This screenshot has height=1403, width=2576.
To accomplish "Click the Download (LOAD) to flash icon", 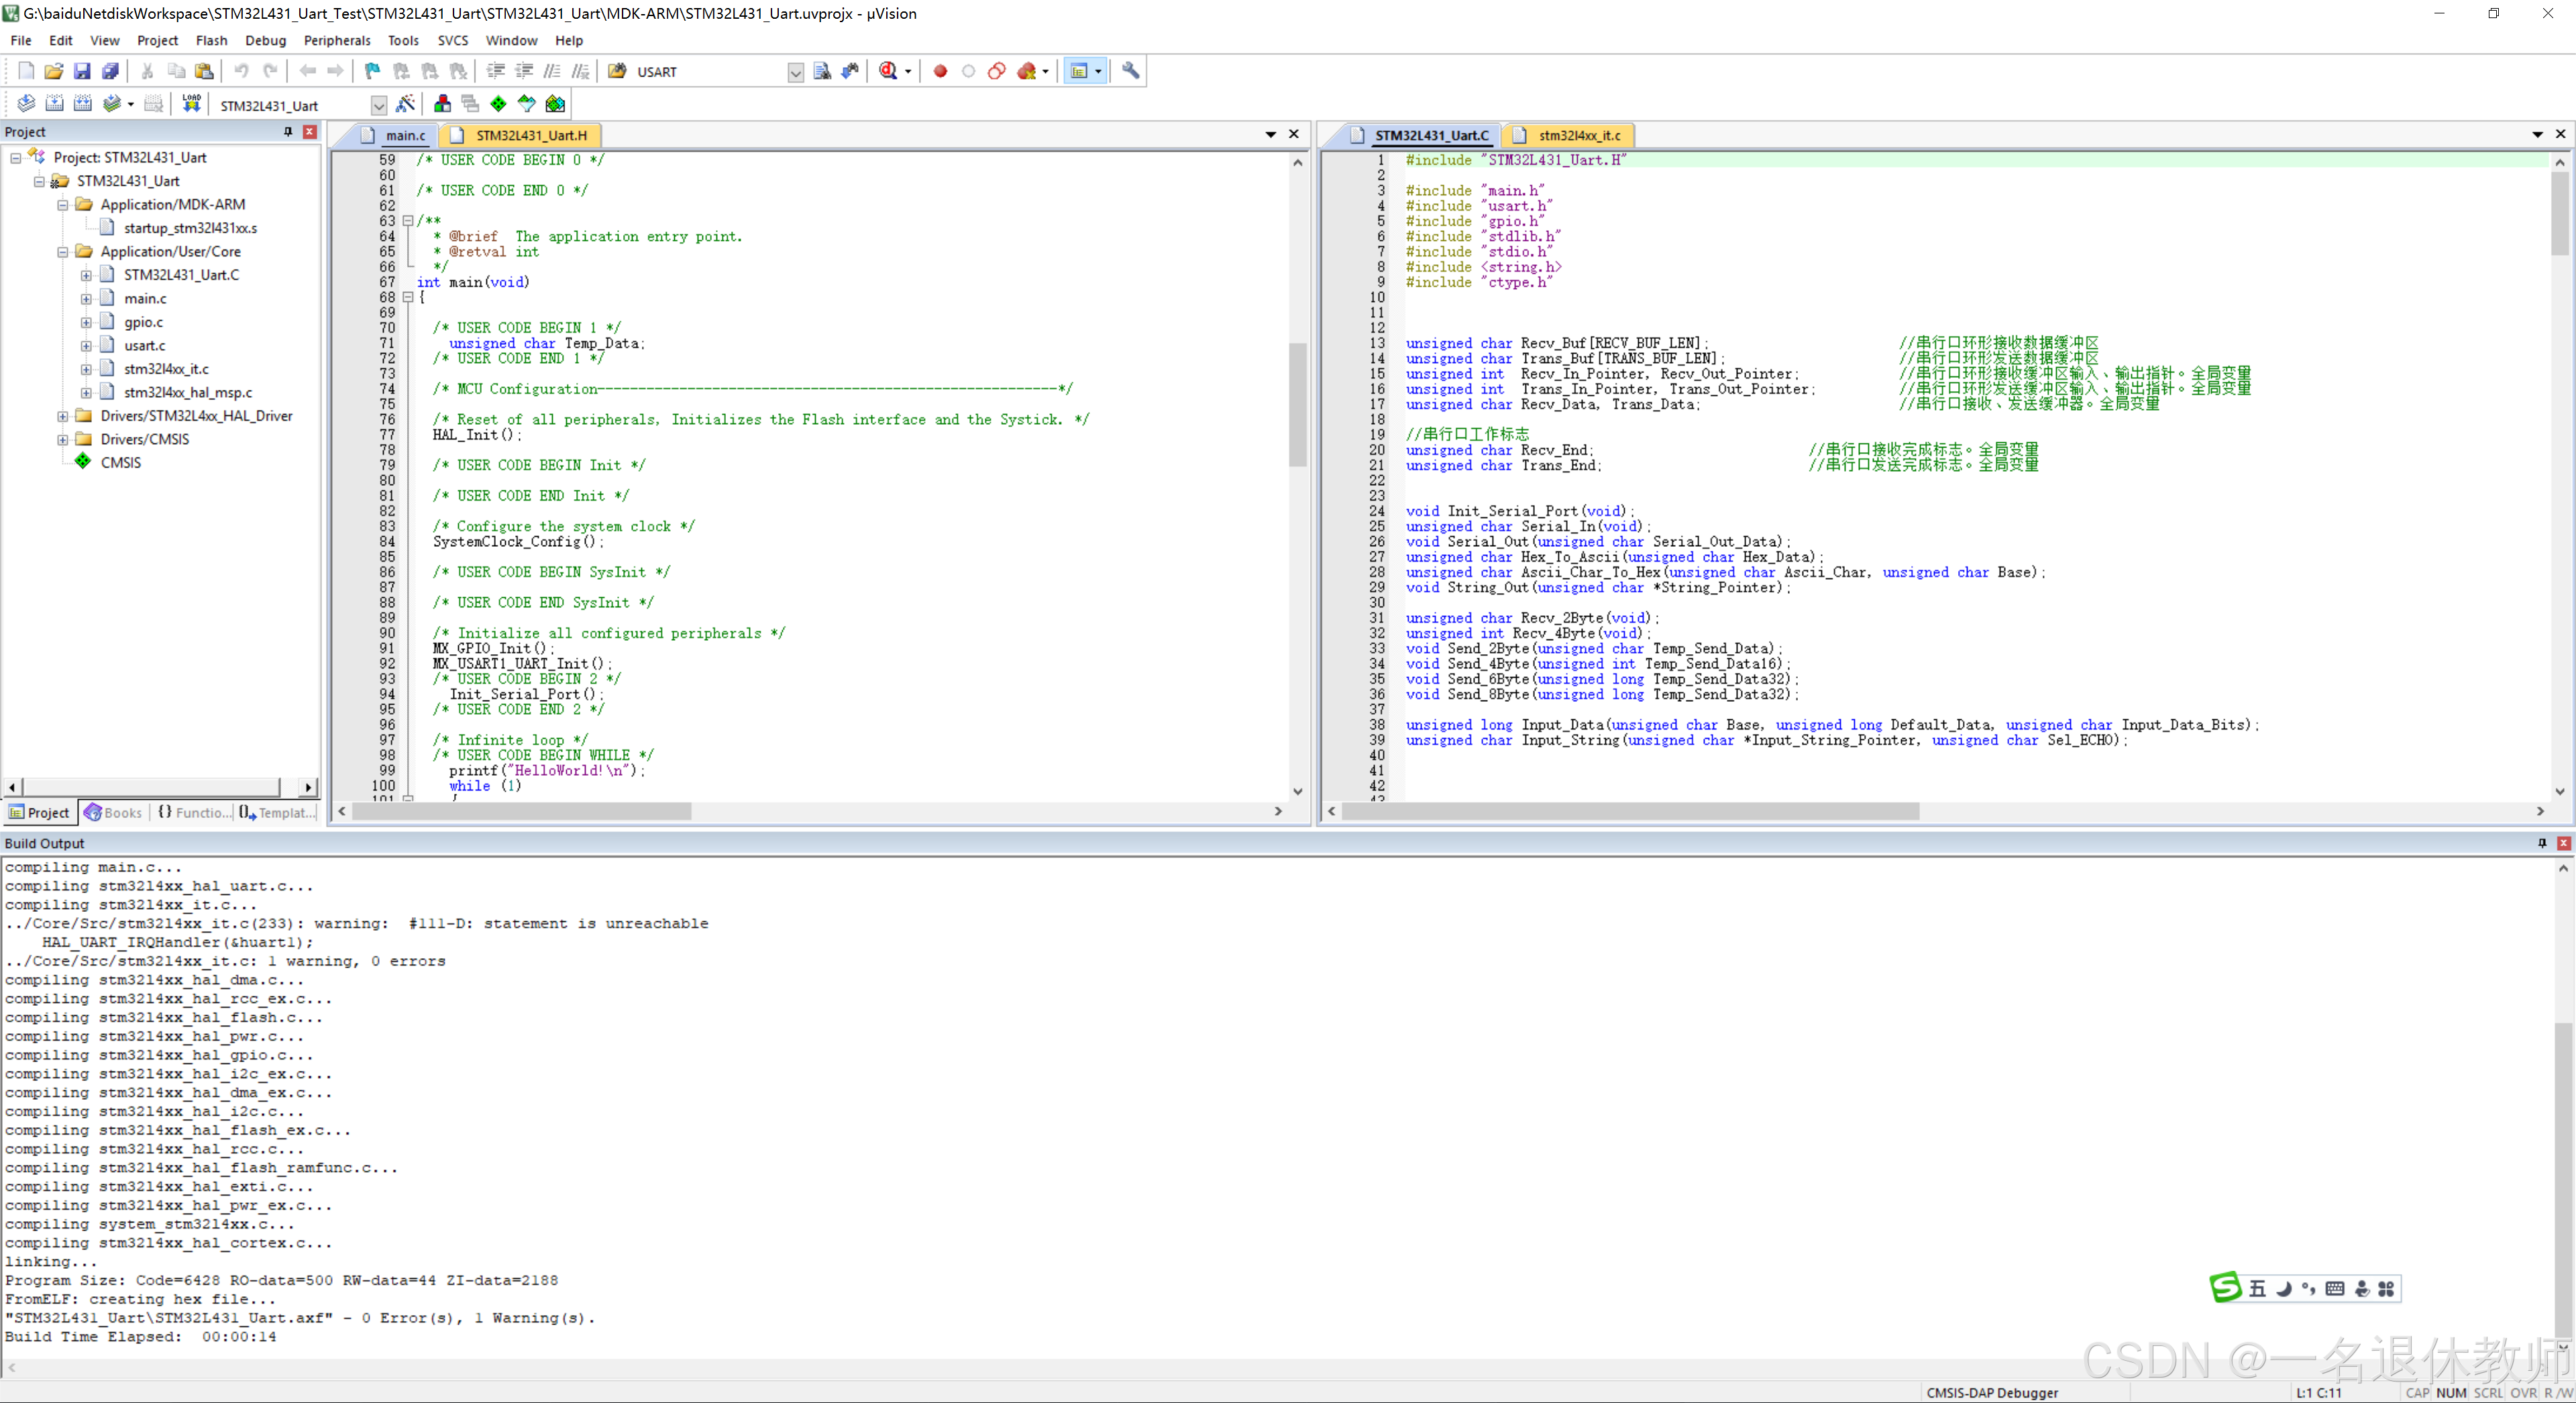I will (191, 104).
